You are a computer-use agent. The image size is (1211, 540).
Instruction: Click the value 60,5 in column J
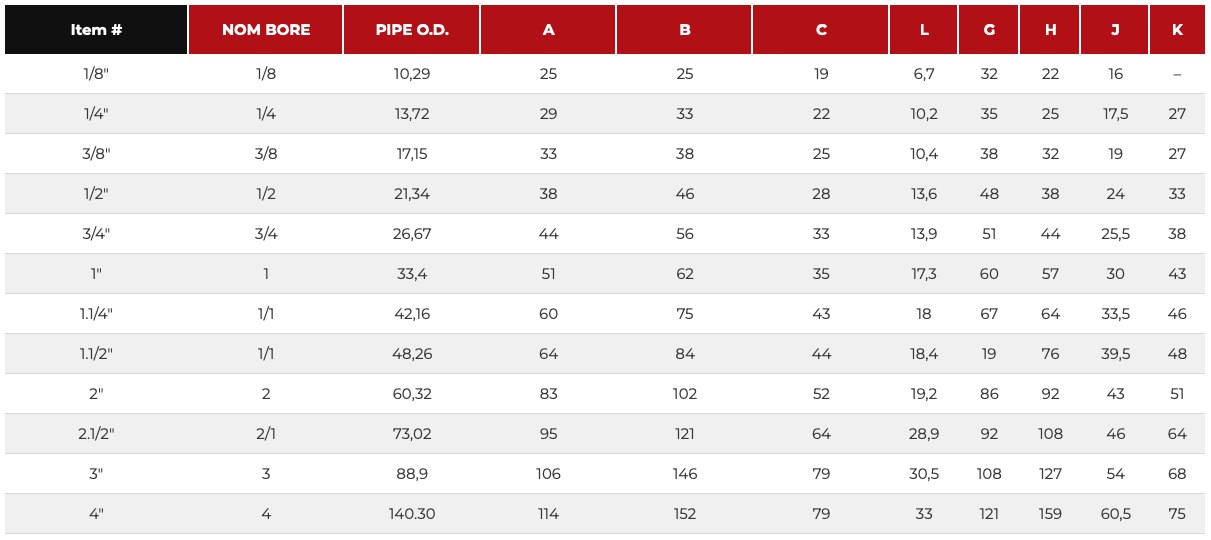click(1115, 514)
